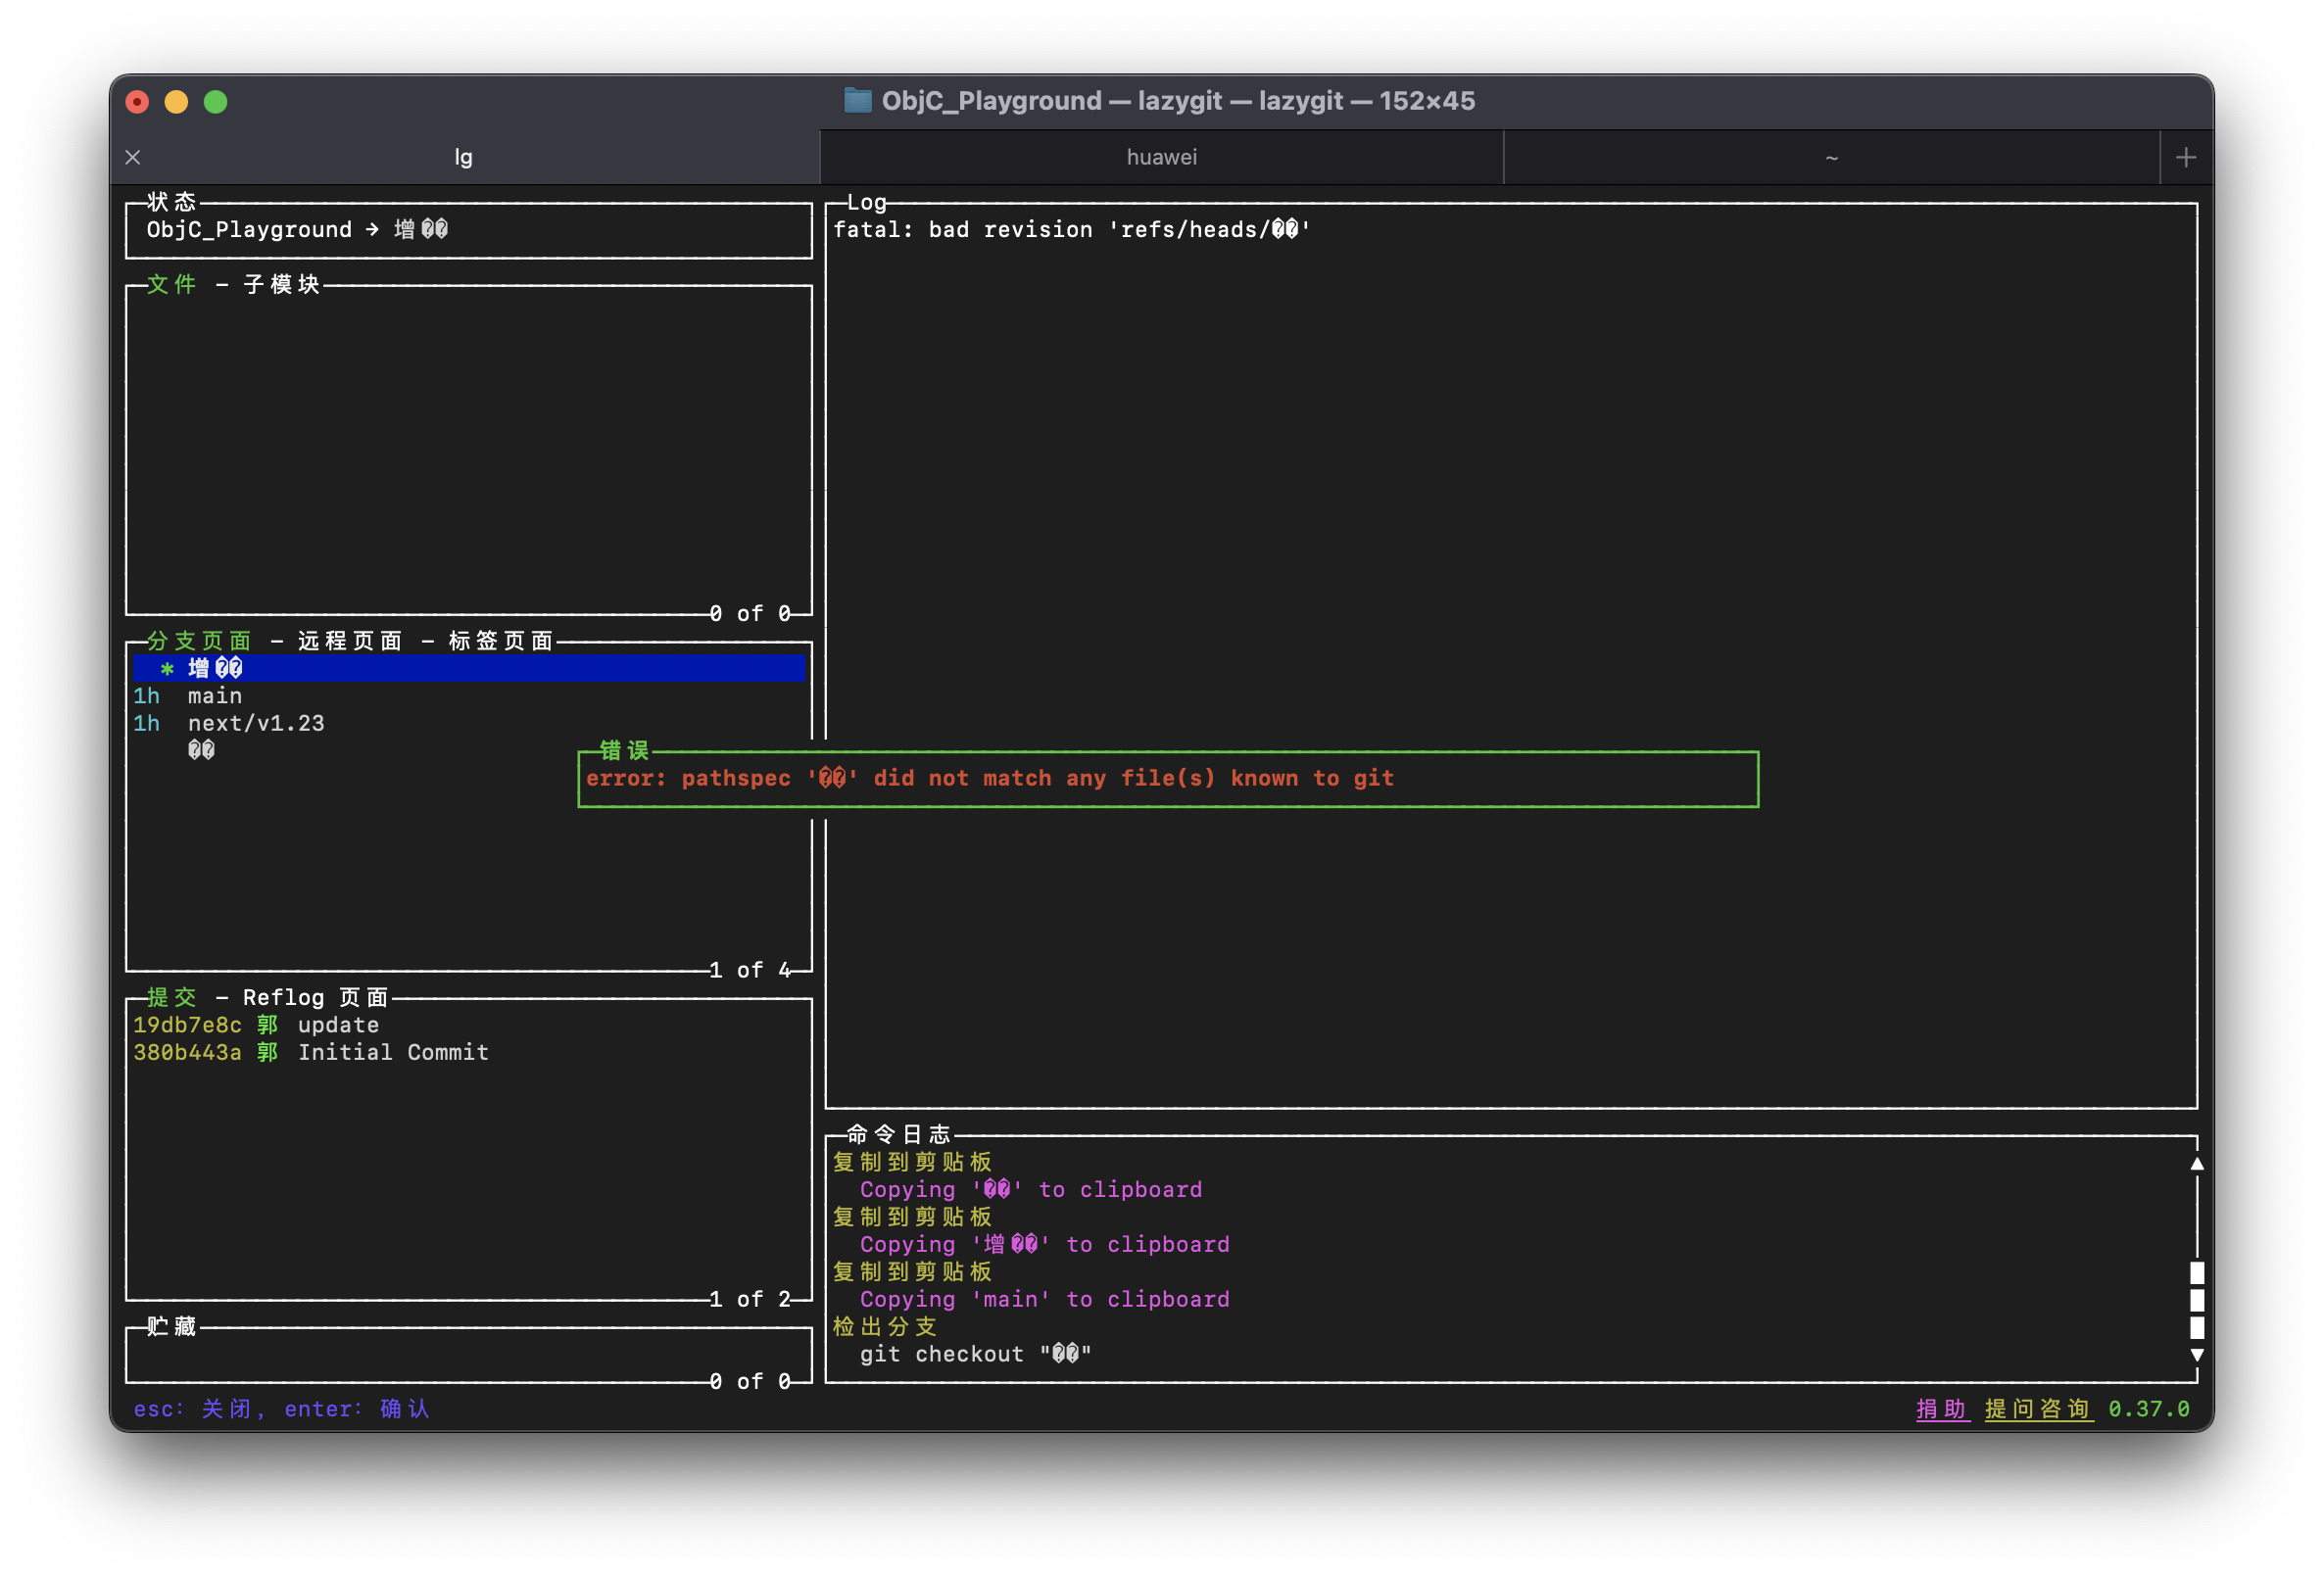Open the 标签页面 tags tab
This screenshot has width=2324, height=1577.
click(x=501, y=641)
